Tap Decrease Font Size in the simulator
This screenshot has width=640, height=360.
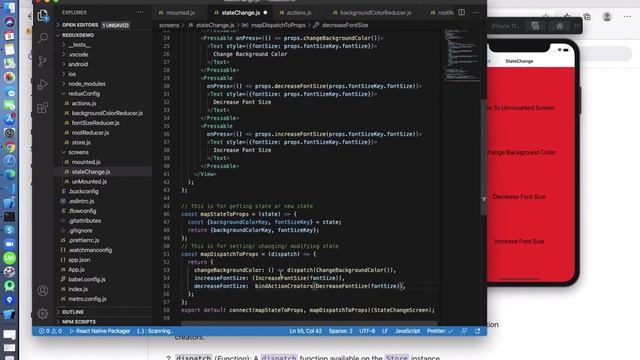pyautogui.click(x=519, y=197)
